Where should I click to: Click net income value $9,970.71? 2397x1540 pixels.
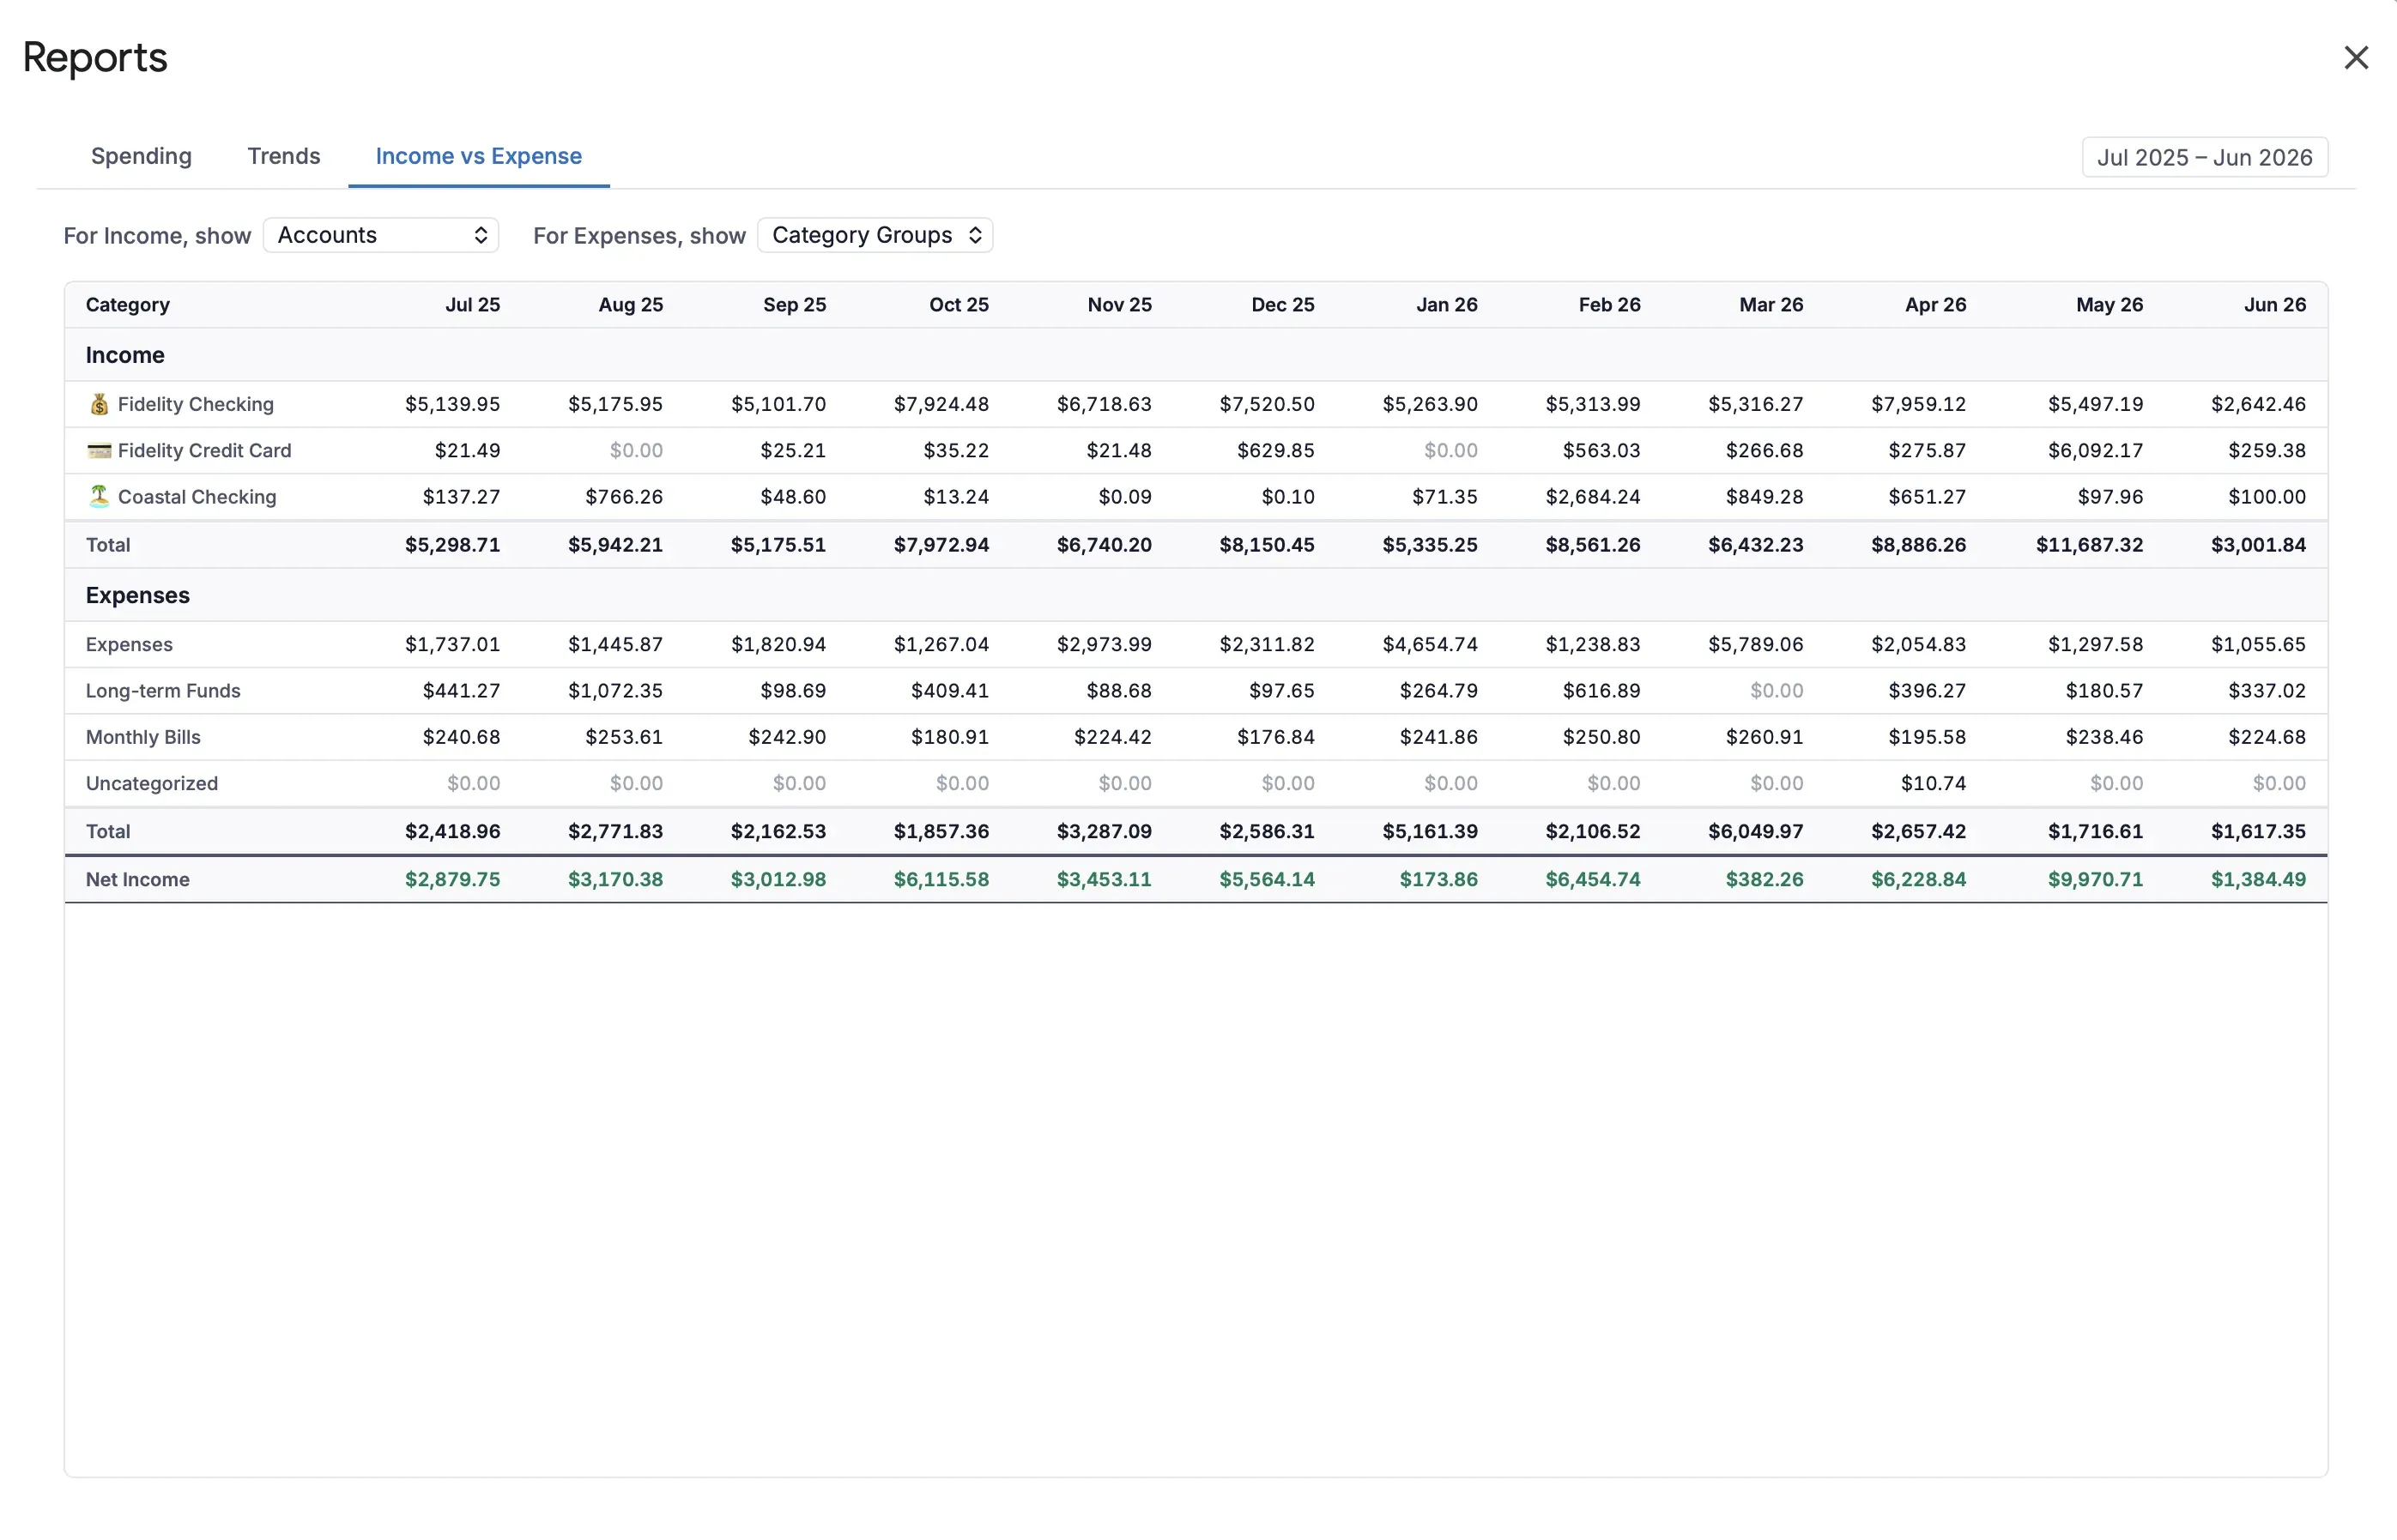pos(2095,879)
